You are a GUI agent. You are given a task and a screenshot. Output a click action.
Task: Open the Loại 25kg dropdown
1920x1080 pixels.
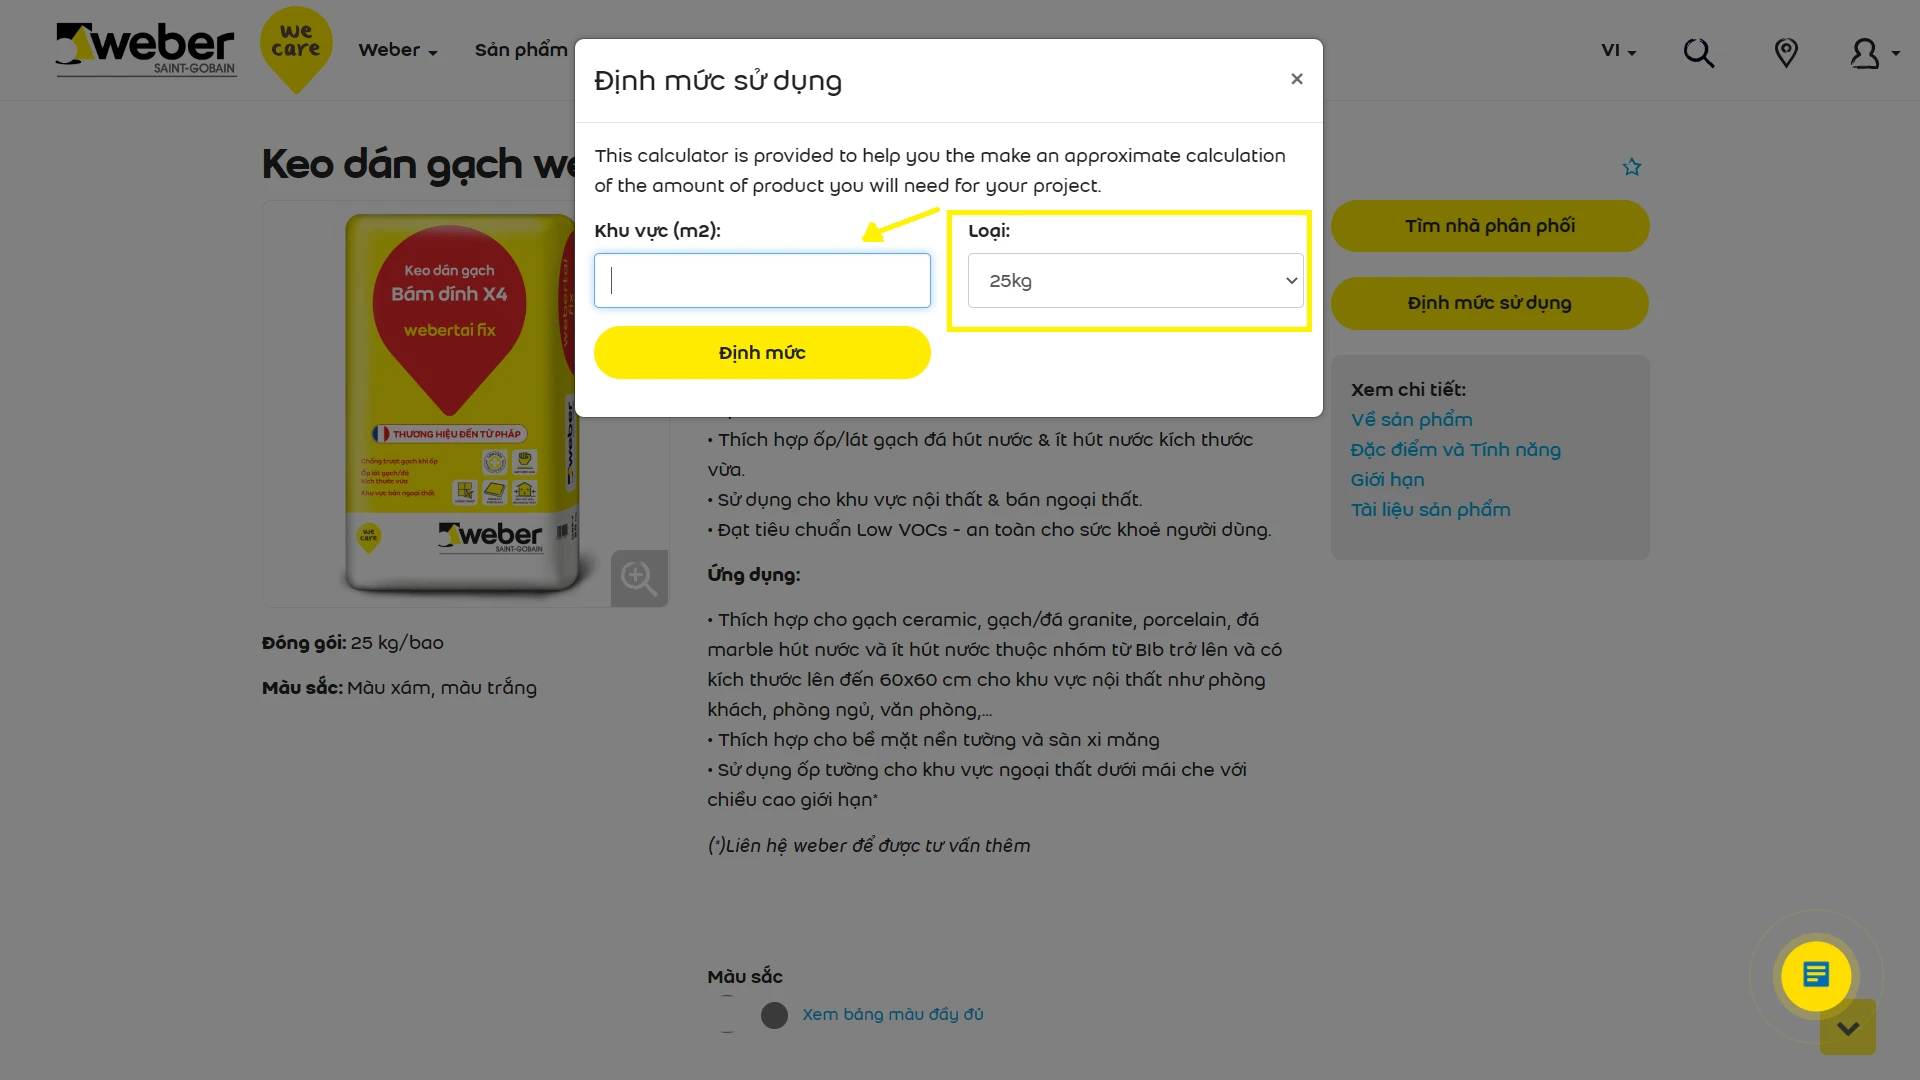point(1135,281)
